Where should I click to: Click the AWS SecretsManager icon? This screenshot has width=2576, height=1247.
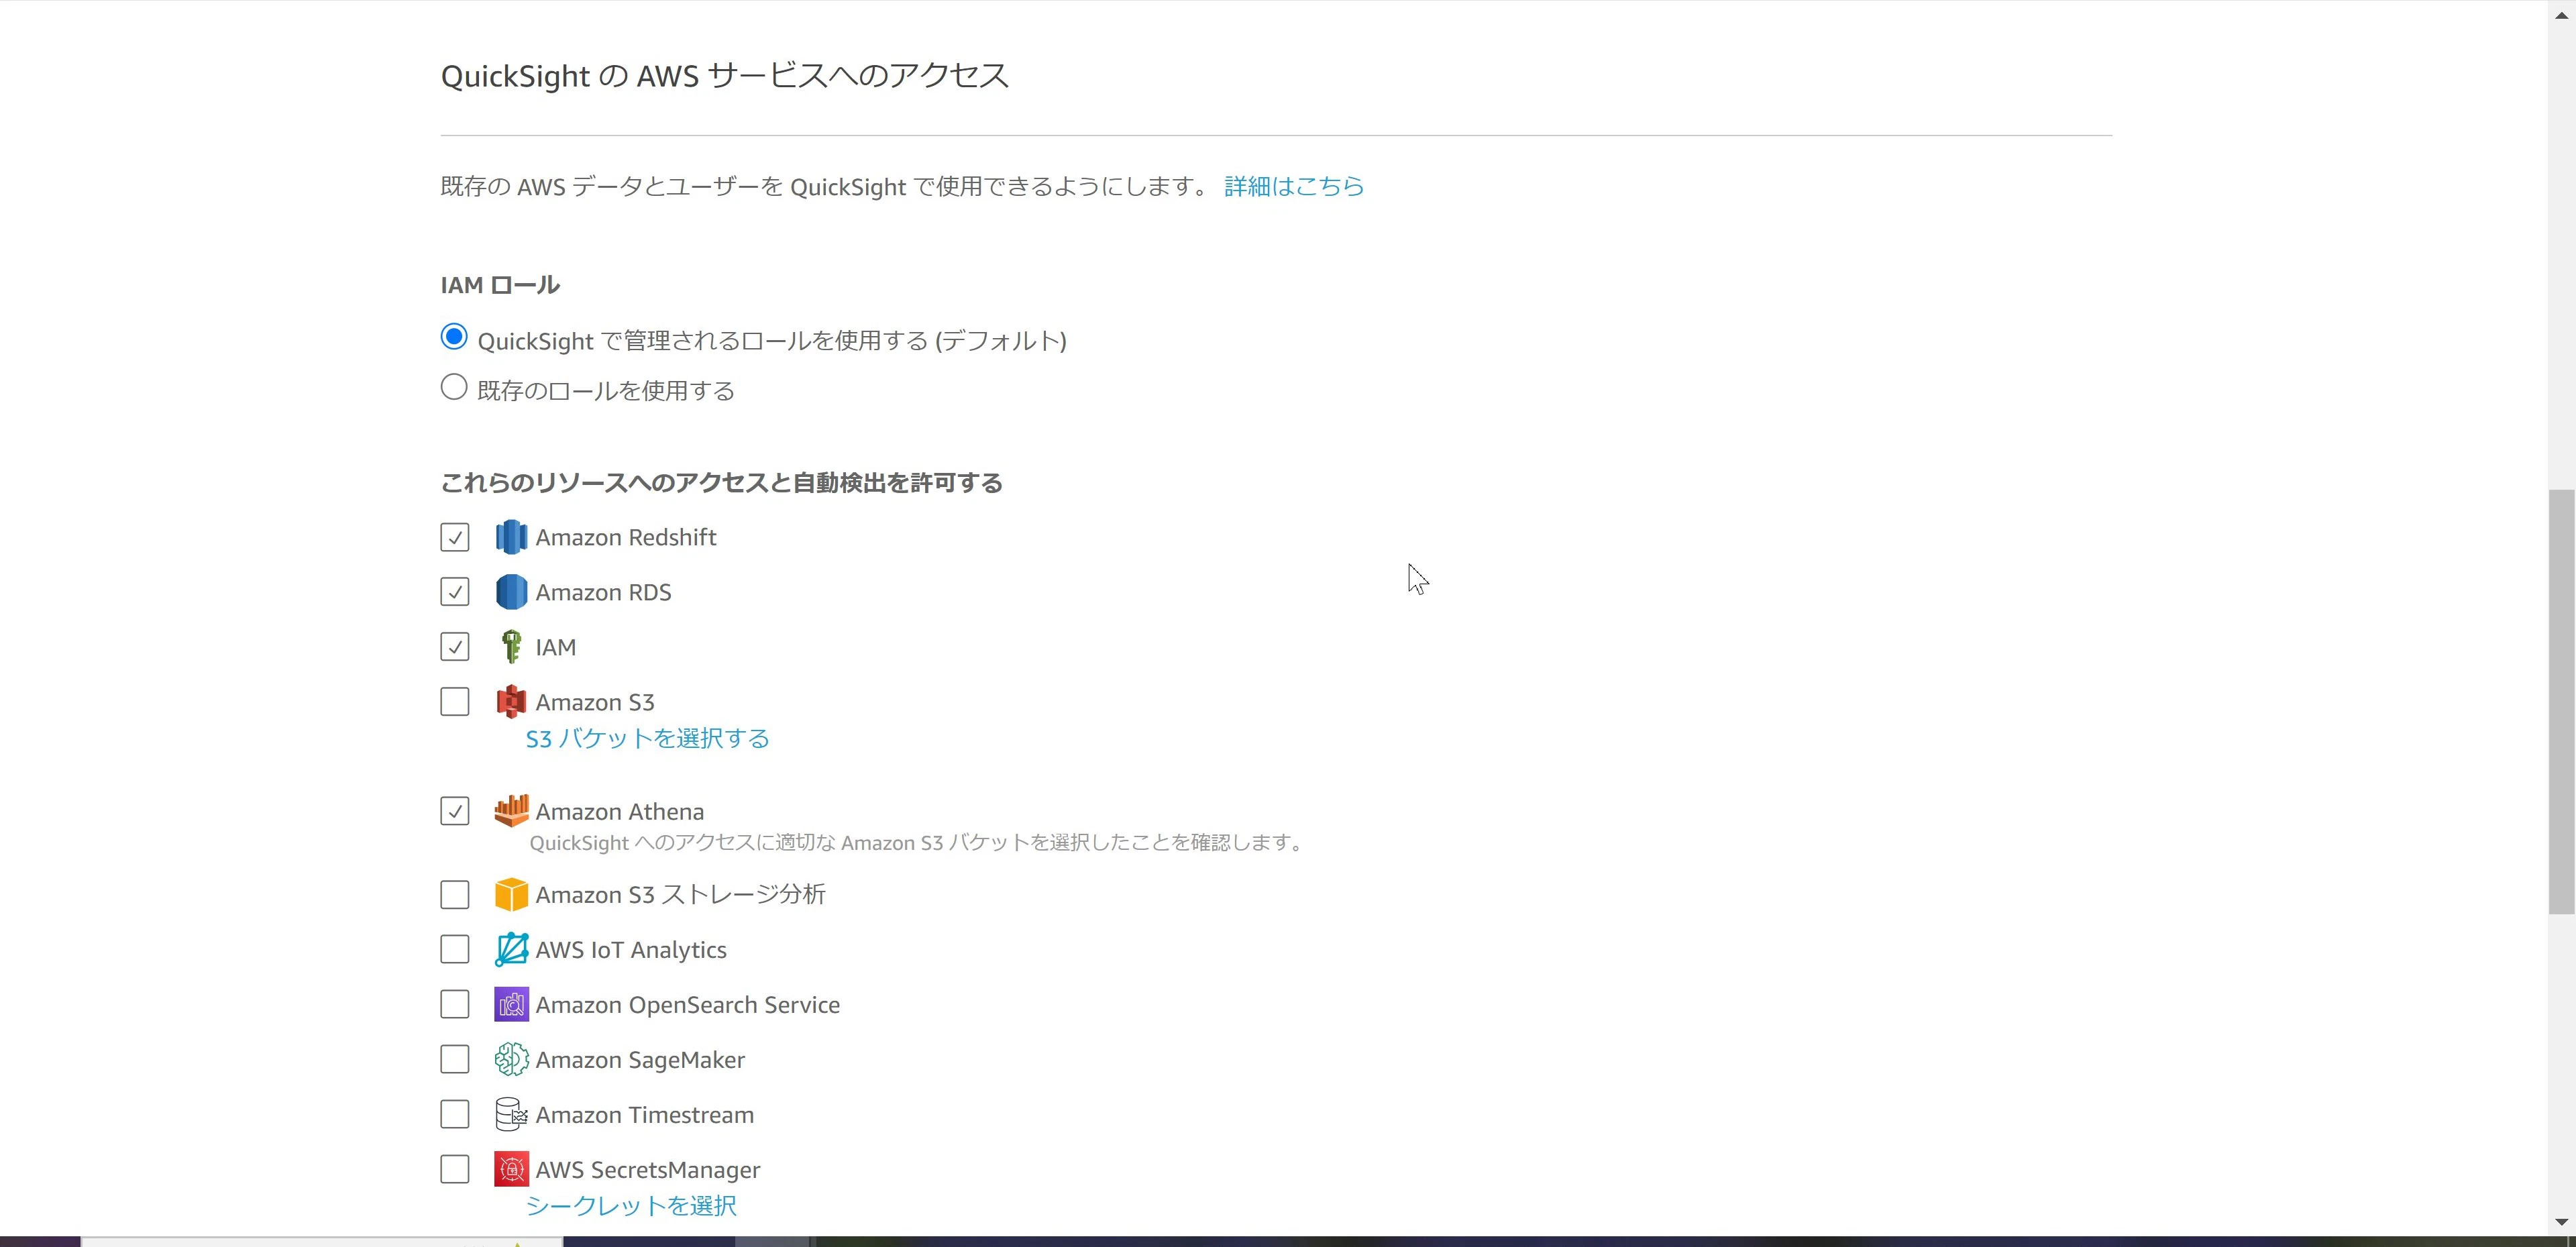511,1169
